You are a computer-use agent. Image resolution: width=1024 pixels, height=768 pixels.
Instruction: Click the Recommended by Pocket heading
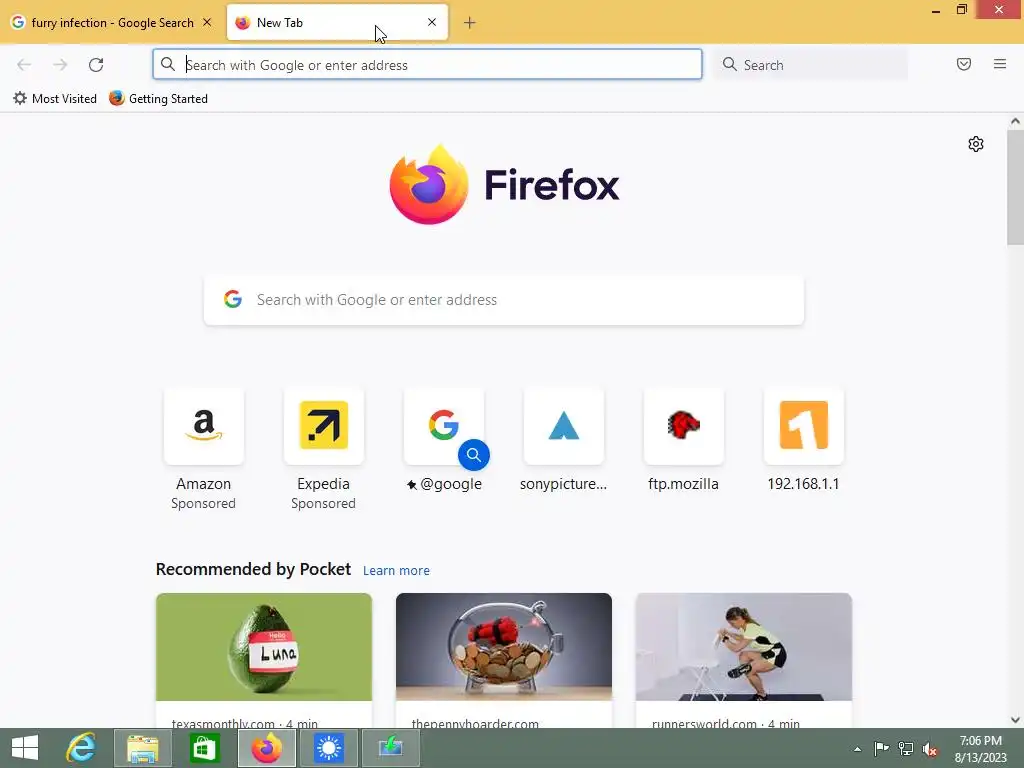click(x=253, y=569)
